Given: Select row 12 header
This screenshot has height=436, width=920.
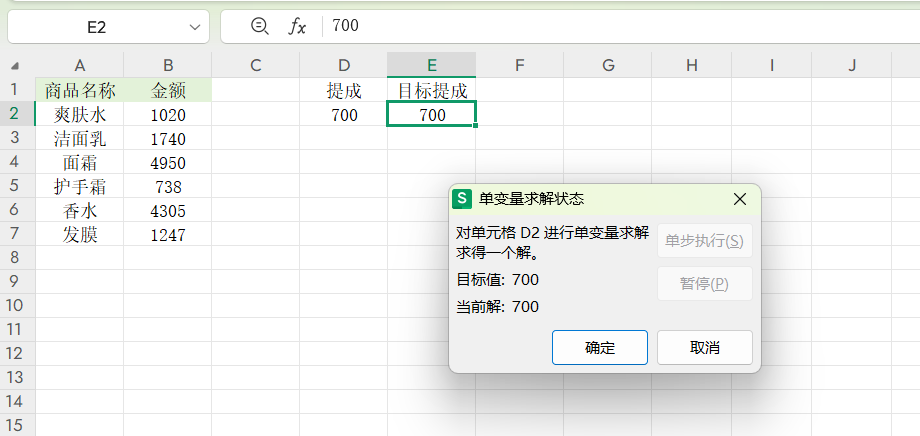Looking at the screenshot, I should 18,354.
